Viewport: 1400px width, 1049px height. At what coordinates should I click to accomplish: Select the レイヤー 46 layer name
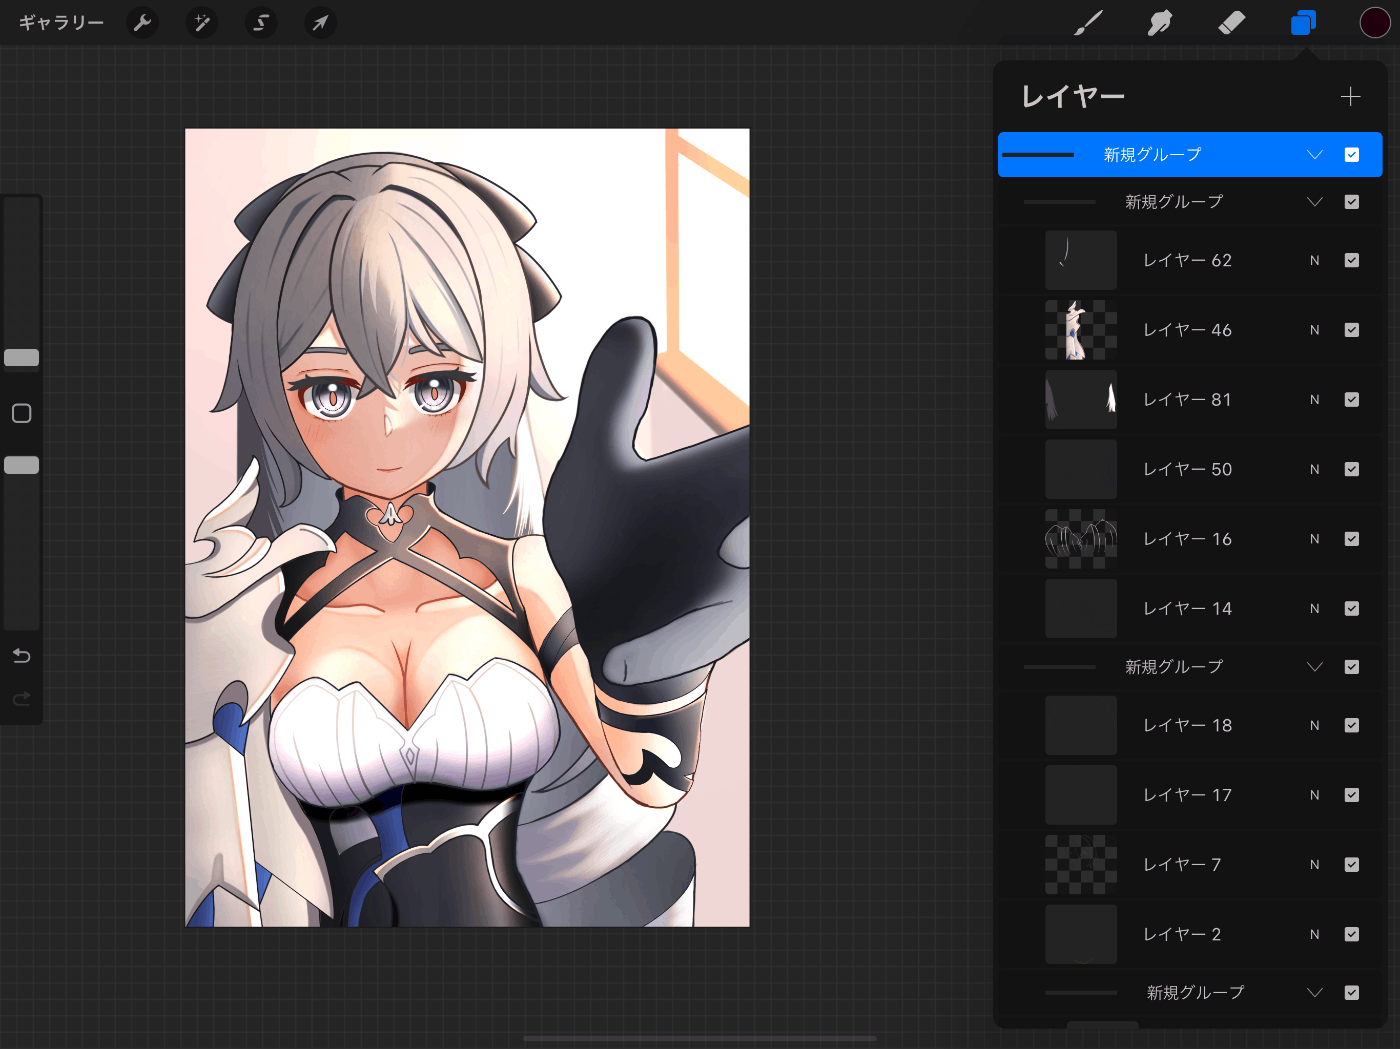1188,330
